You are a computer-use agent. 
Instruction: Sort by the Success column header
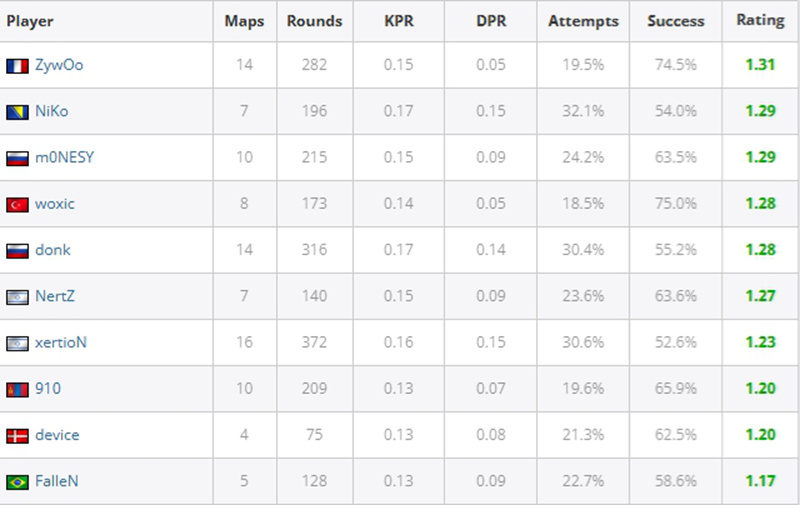point(676,21)
